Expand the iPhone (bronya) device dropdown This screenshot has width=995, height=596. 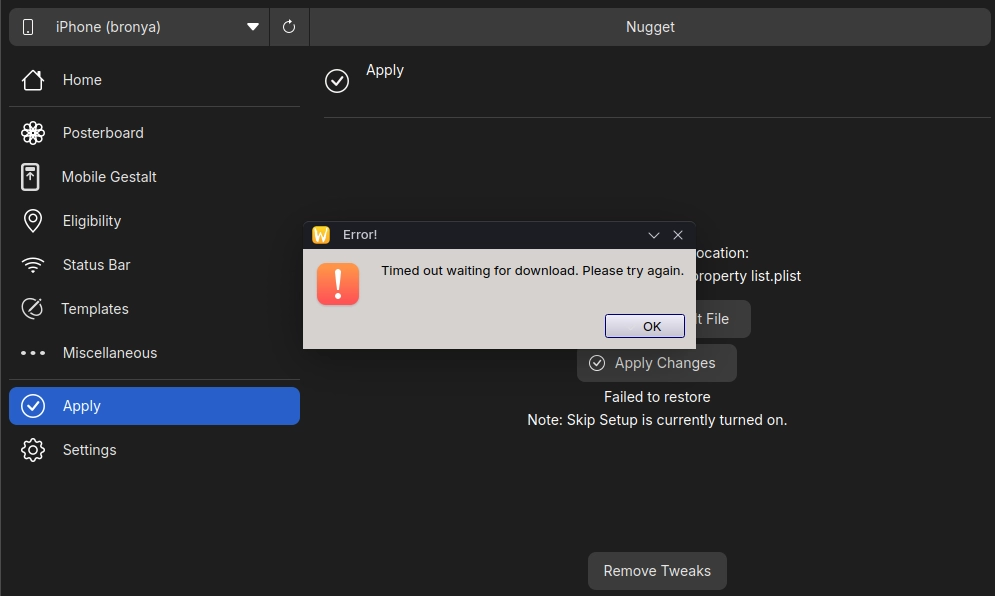[140, 27]
